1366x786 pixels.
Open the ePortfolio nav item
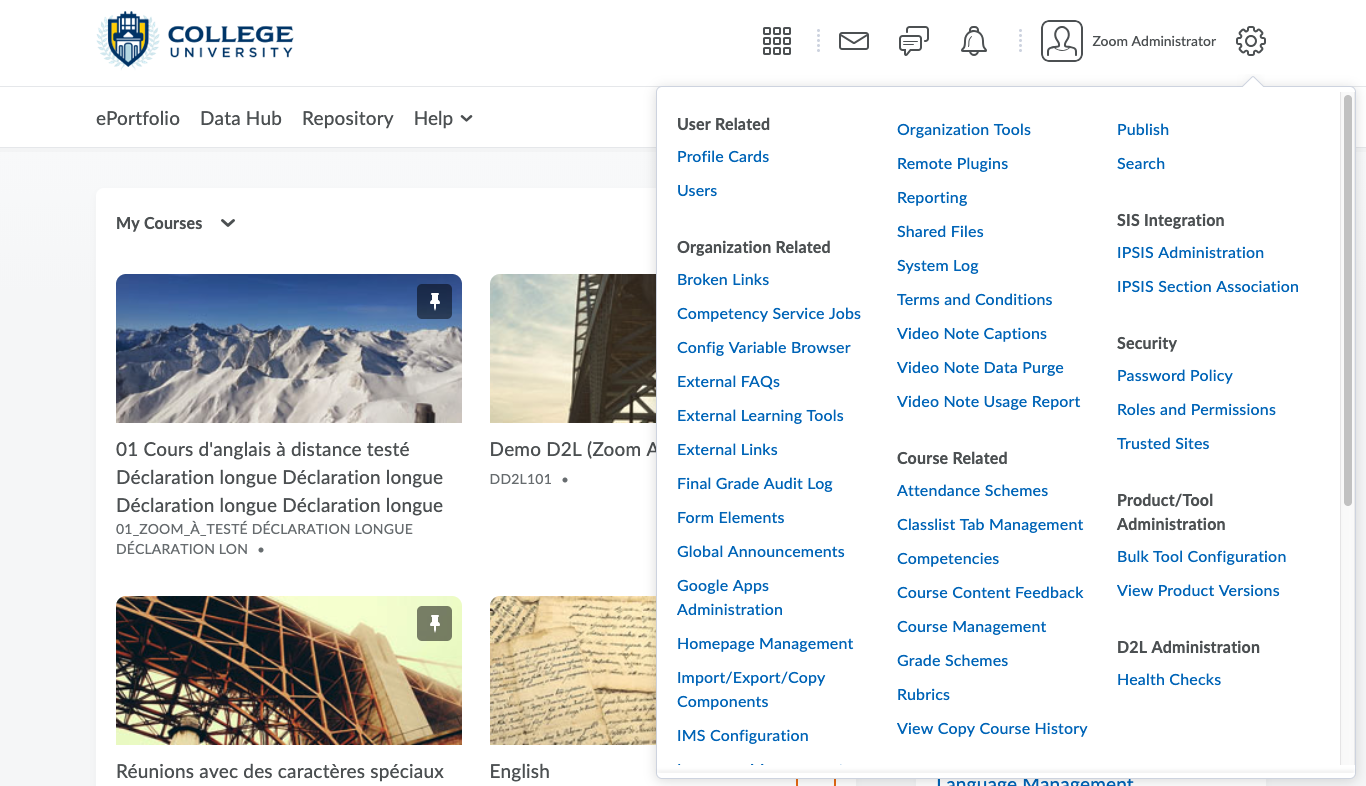coord(138,118)
